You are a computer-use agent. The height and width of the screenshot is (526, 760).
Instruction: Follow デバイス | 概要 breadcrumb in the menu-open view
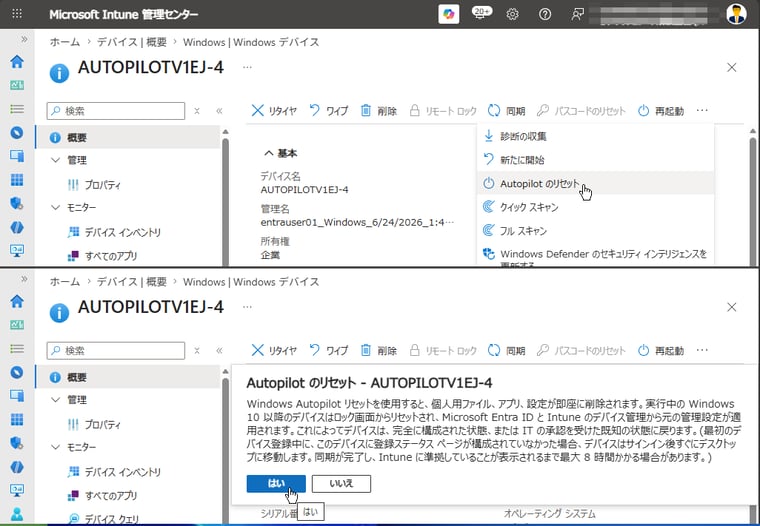pos(132,42)
